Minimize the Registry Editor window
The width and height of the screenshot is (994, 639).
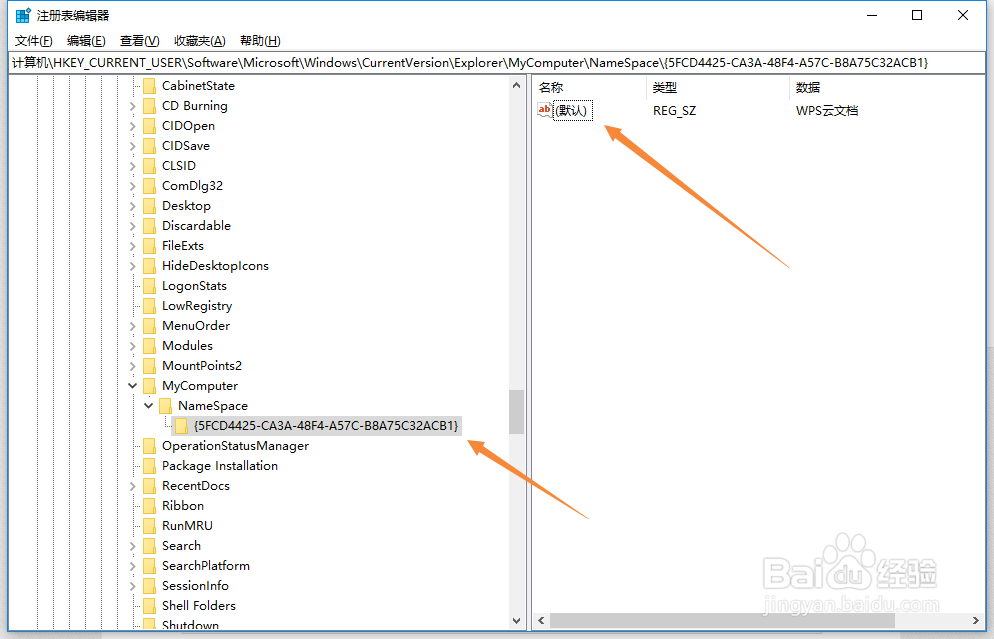pyautogui.click(x=872, y=15)
